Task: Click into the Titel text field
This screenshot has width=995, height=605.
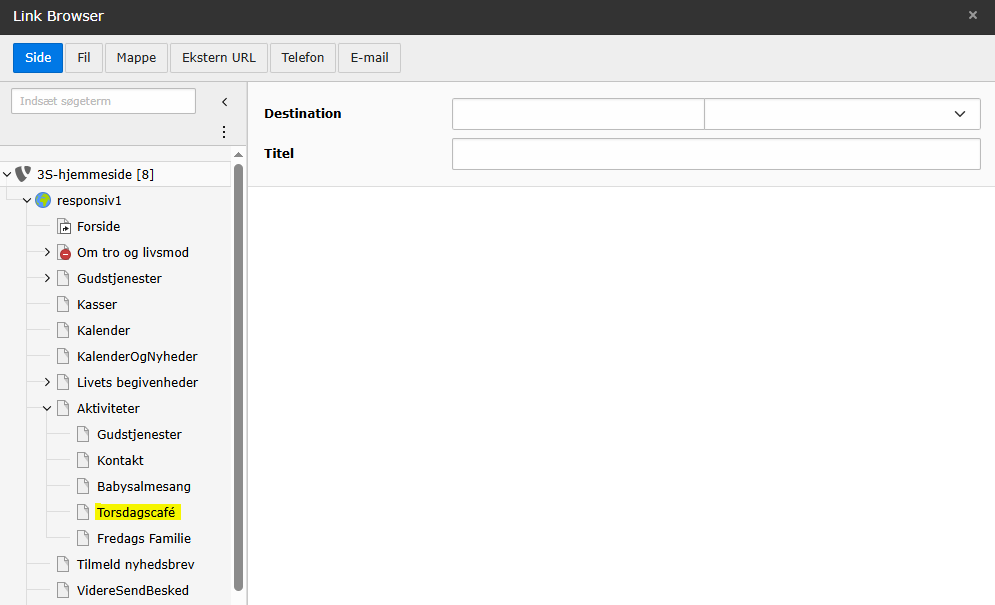Action: click(716, 154)
